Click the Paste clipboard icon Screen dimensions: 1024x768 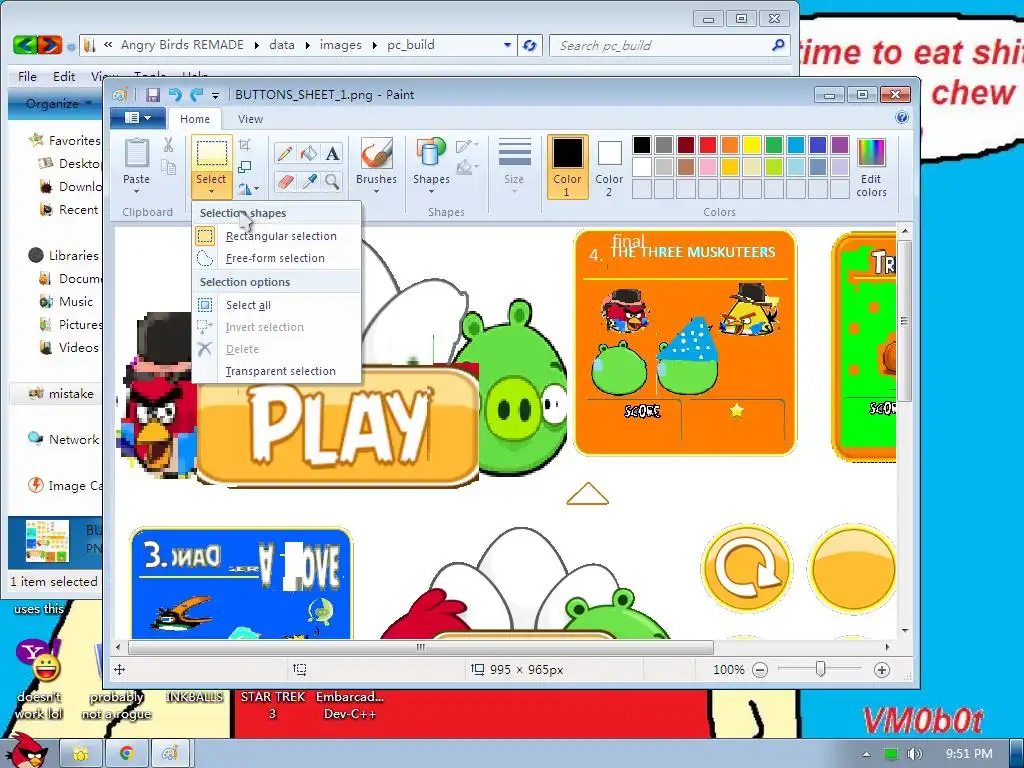(136, 153)
